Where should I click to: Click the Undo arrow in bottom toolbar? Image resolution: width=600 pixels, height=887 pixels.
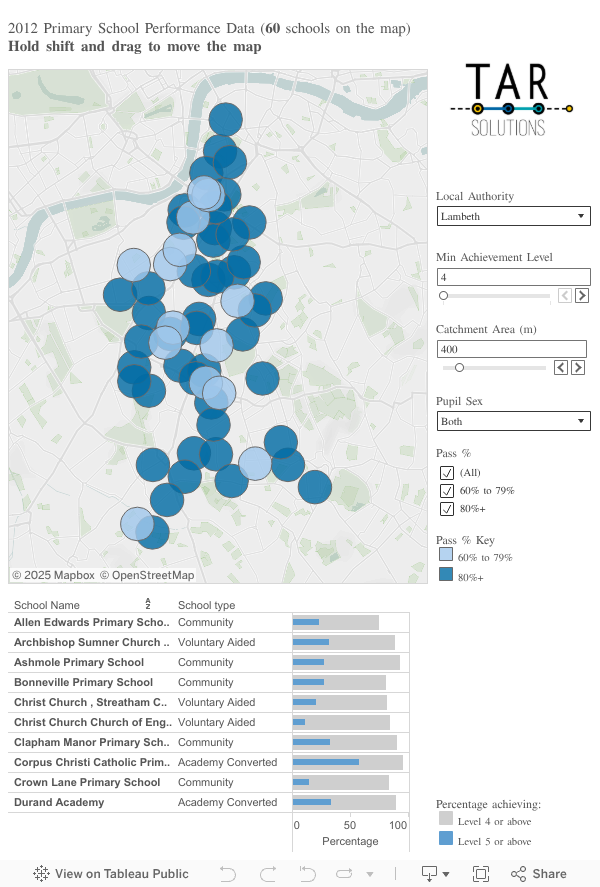tap(228, 873)
